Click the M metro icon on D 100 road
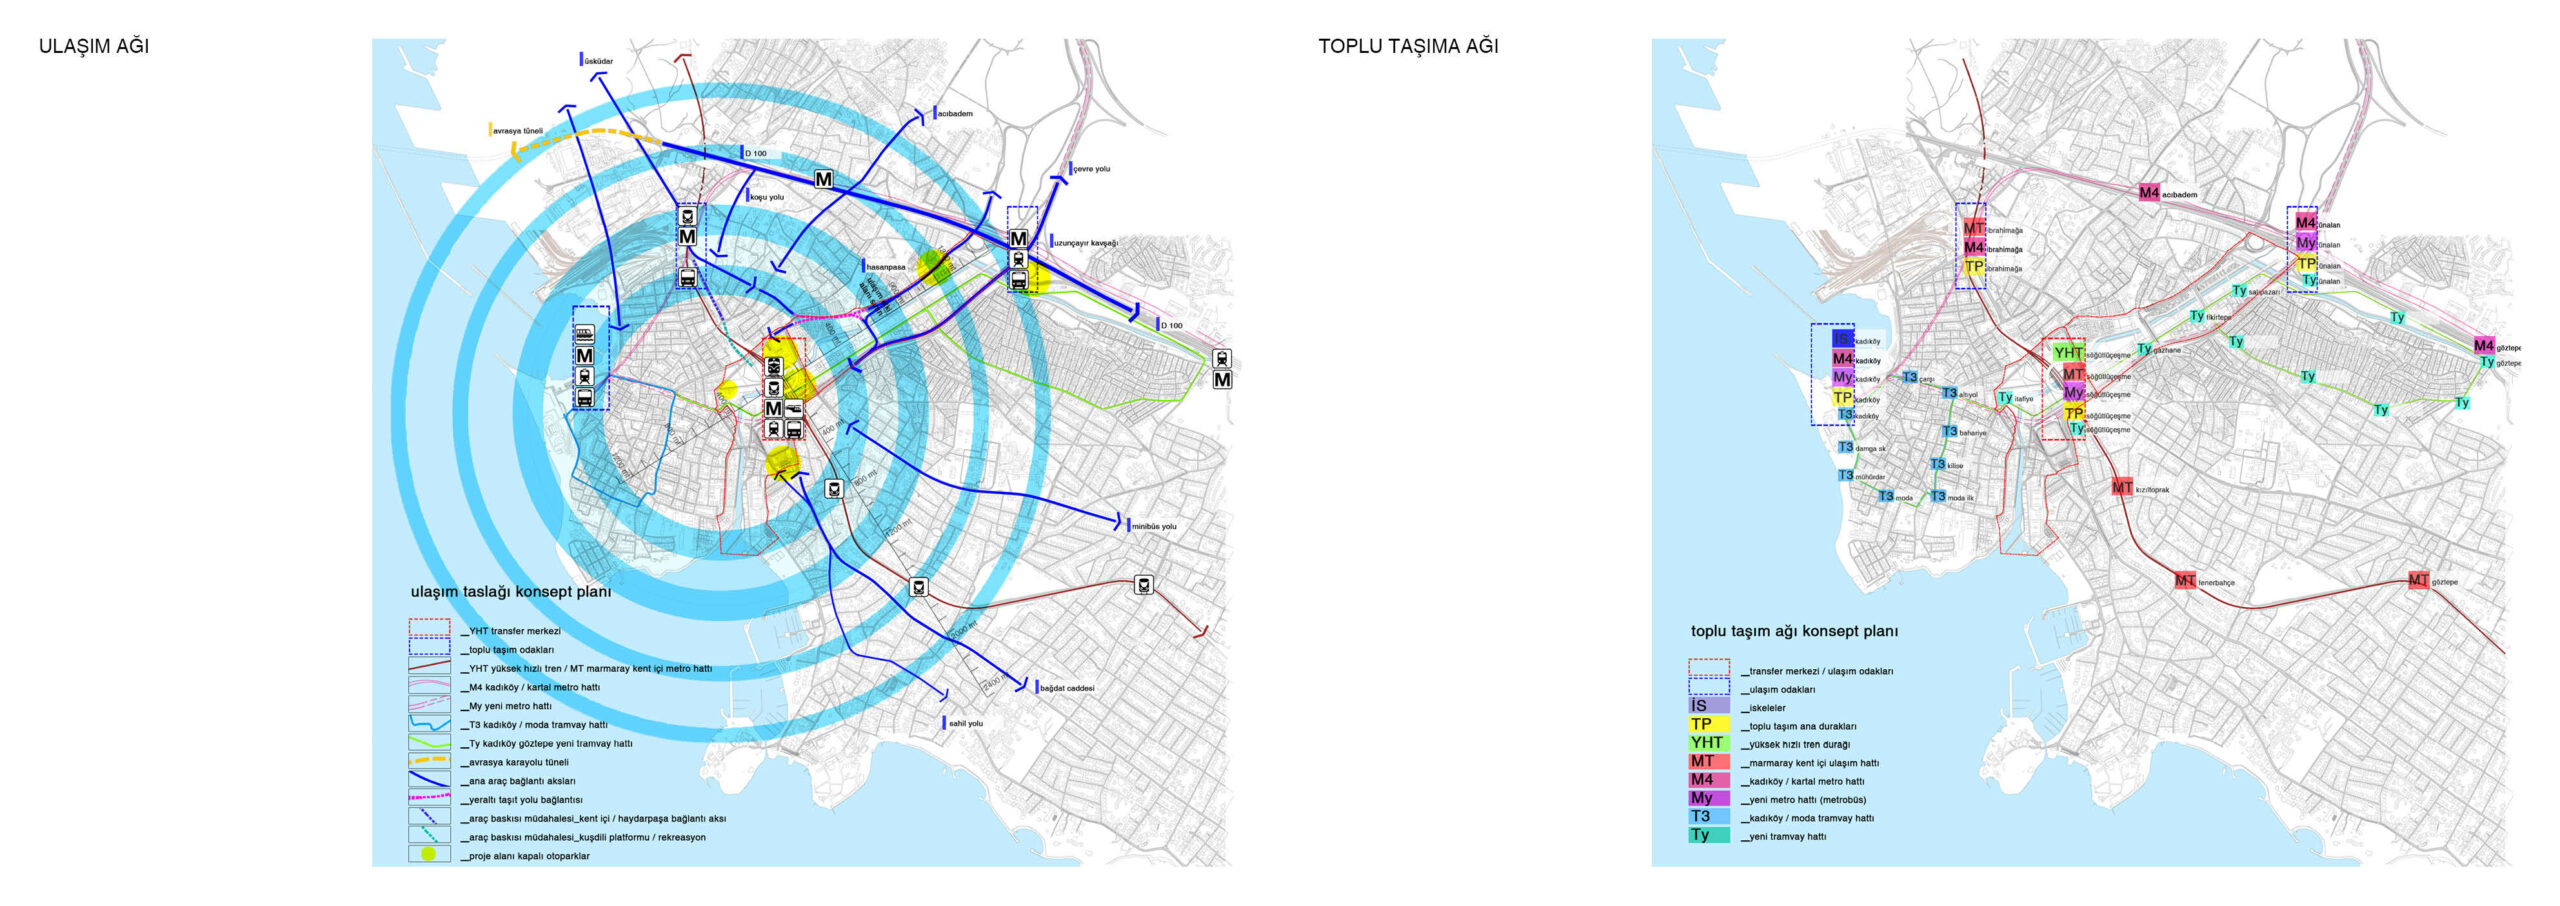Screen dimensions: 2560x906 point(823,179)
